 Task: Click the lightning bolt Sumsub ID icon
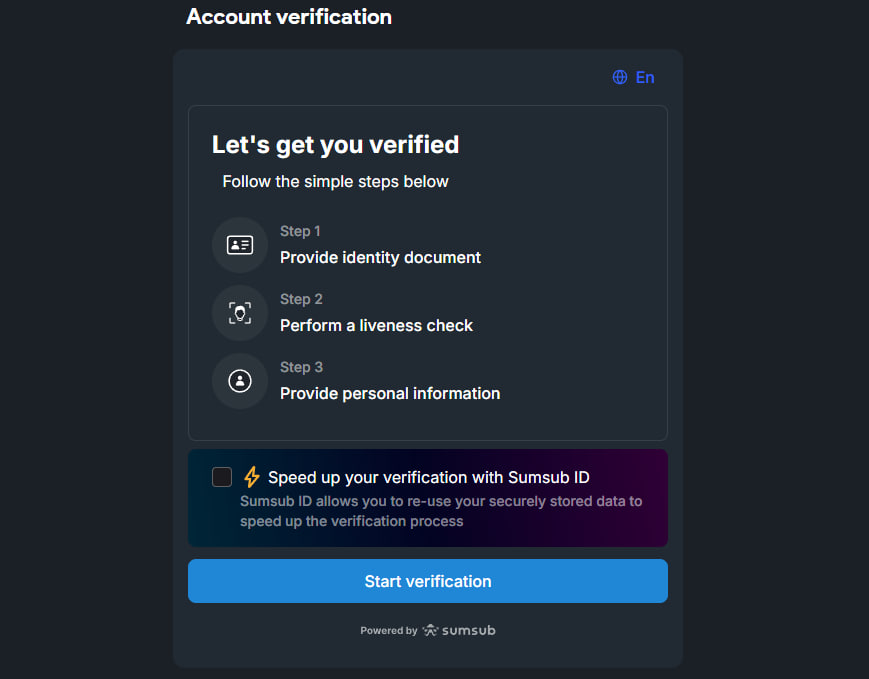(x=252, y=477)
